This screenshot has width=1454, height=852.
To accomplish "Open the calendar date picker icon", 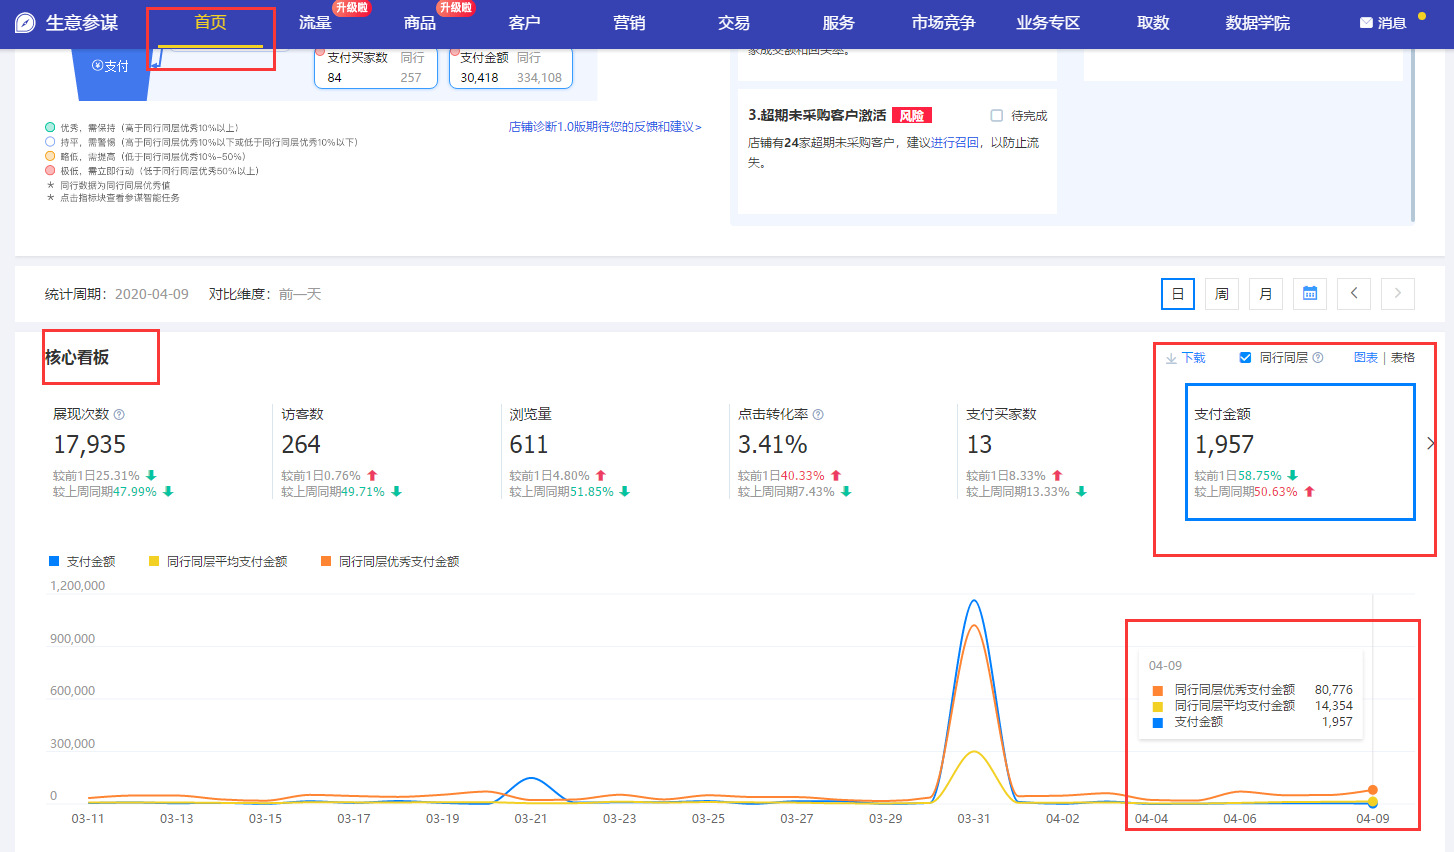I will tap(1310, 294).
